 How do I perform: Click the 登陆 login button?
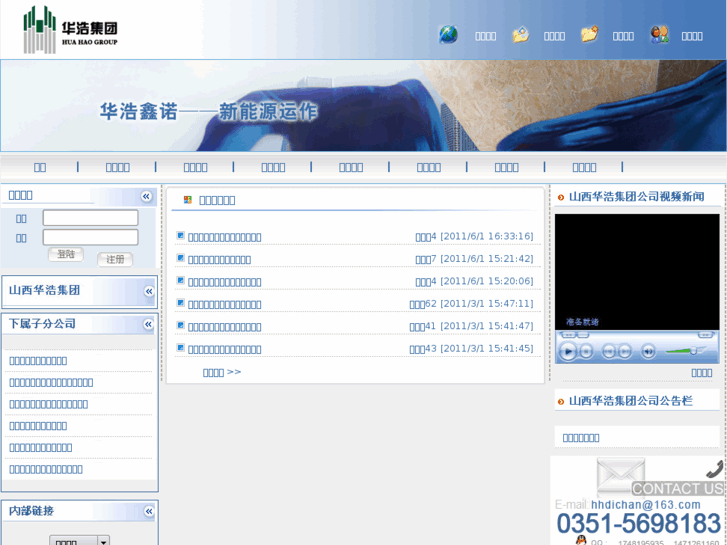tap(66, 254)
